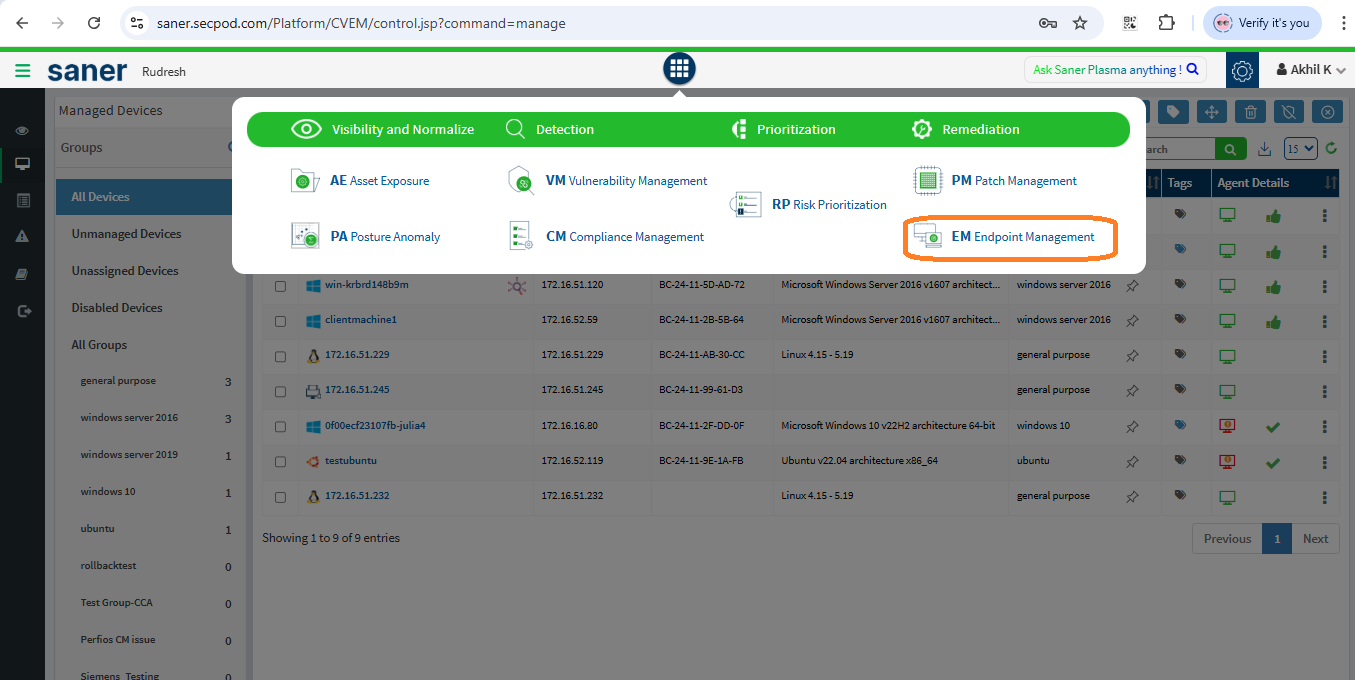Refresh the device table
The height and width of the screenshot is (680, 1355).
[1331, 149]
